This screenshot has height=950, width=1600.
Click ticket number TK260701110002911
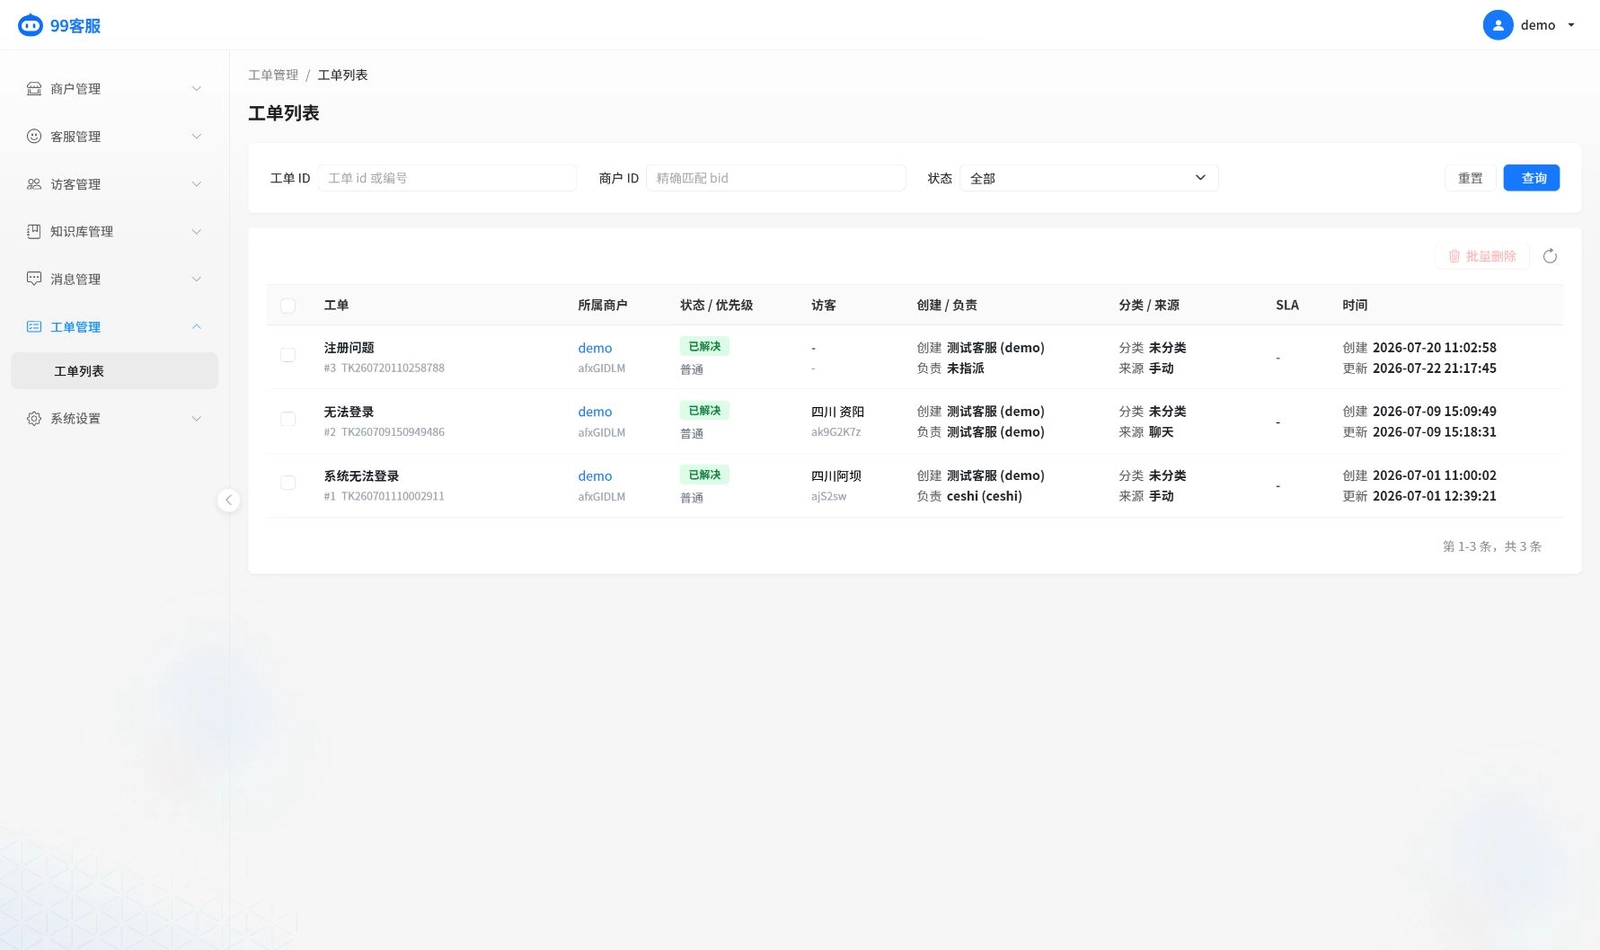(x=393, y=496)
